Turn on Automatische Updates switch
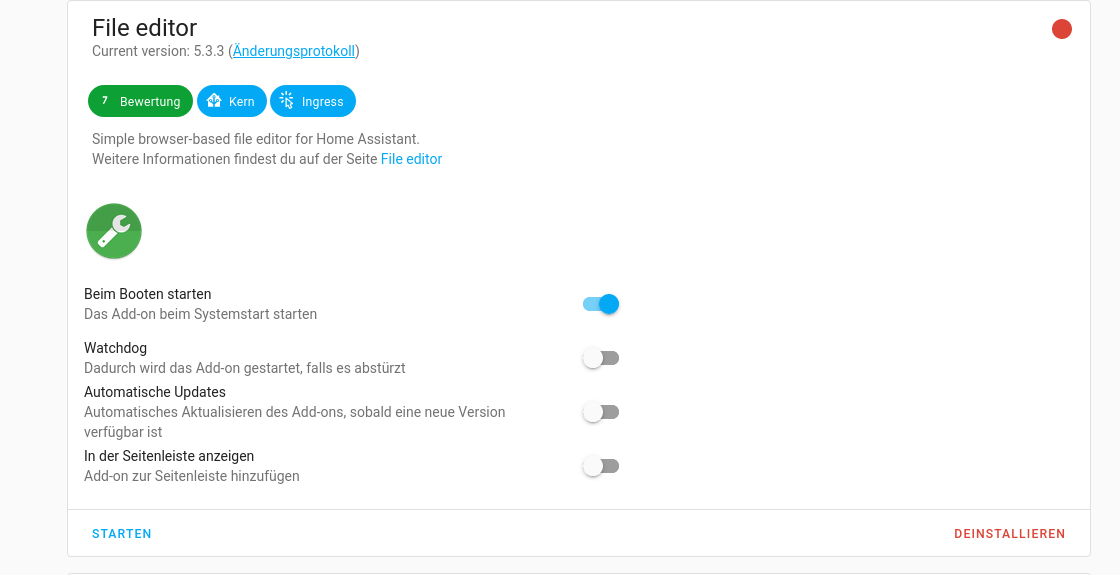1120x575 pixels. (x=601, y=412)
